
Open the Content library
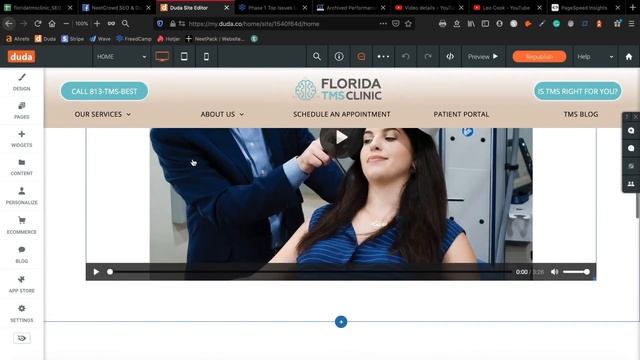pos(22,167)
